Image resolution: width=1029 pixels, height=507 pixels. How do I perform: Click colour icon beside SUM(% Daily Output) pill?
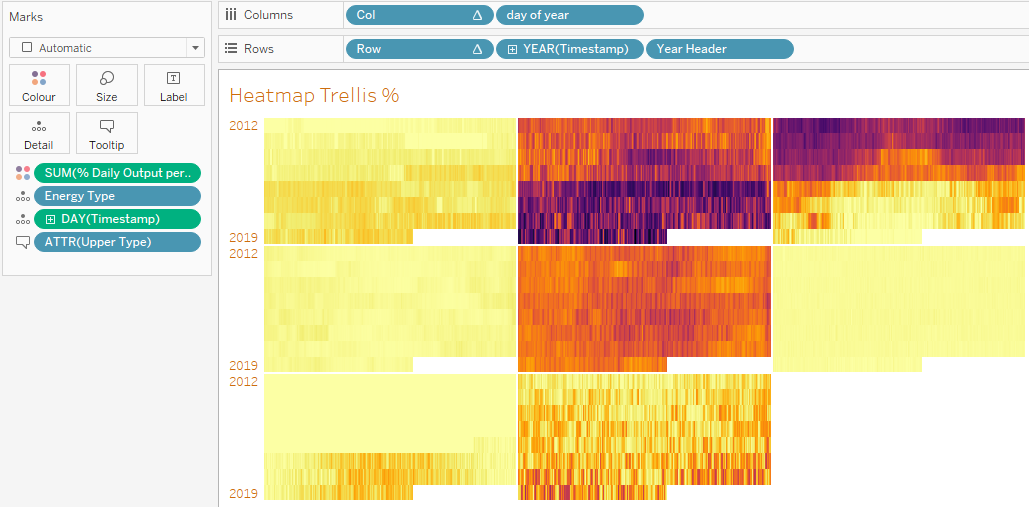[23, 173]
